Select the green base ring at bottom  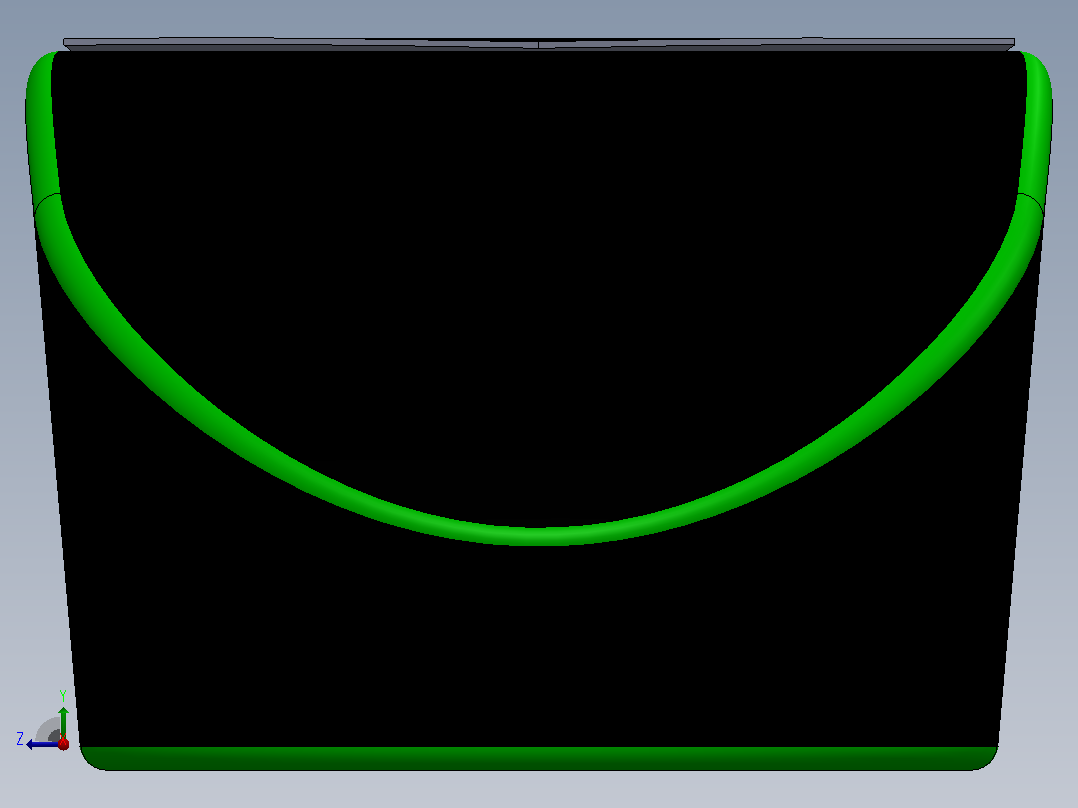click(x=539, y=758)
